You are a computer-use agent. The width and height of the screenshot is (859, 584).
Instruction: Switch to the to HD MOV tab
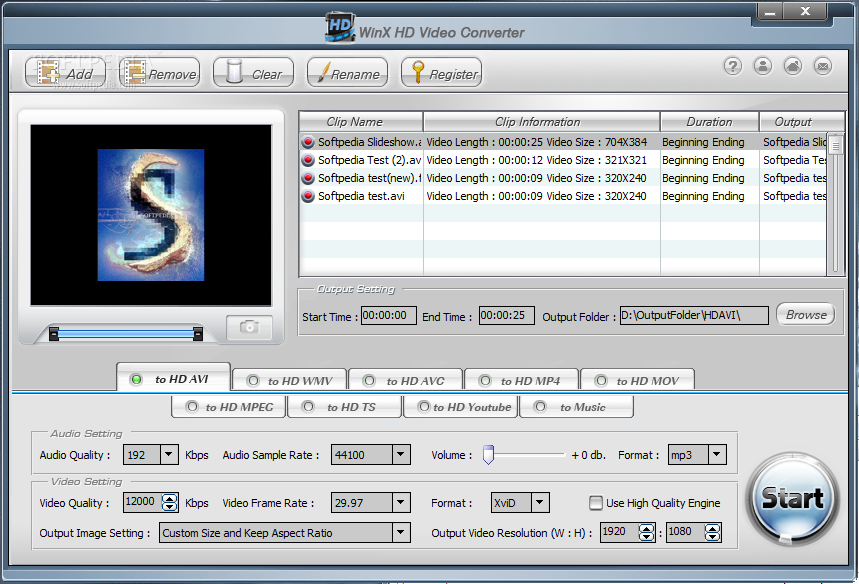click(638, 380)
